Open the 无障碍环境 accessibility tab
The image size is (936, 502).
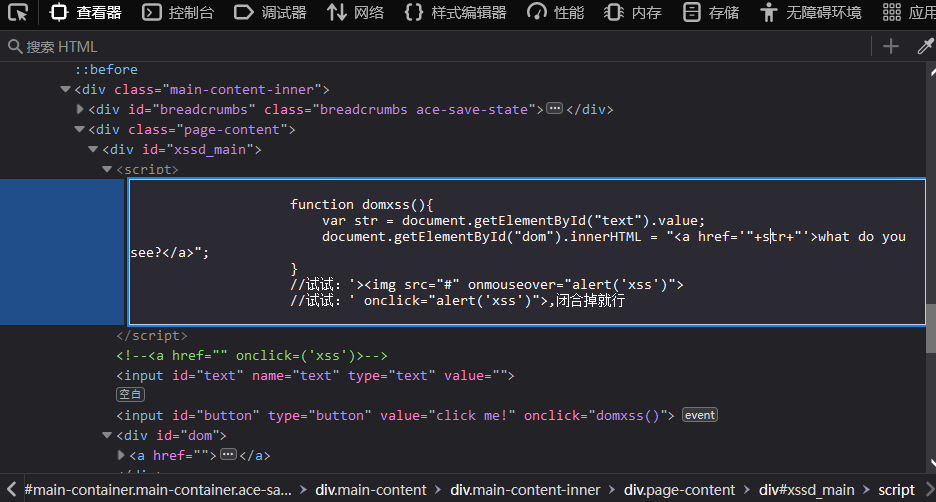811,13
